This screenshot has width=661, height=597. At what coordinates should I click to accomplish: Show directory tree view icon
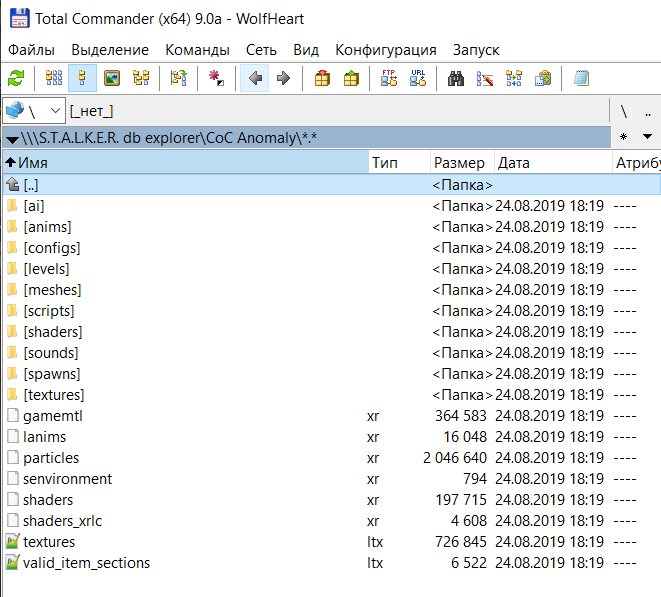tap(141, 78)
